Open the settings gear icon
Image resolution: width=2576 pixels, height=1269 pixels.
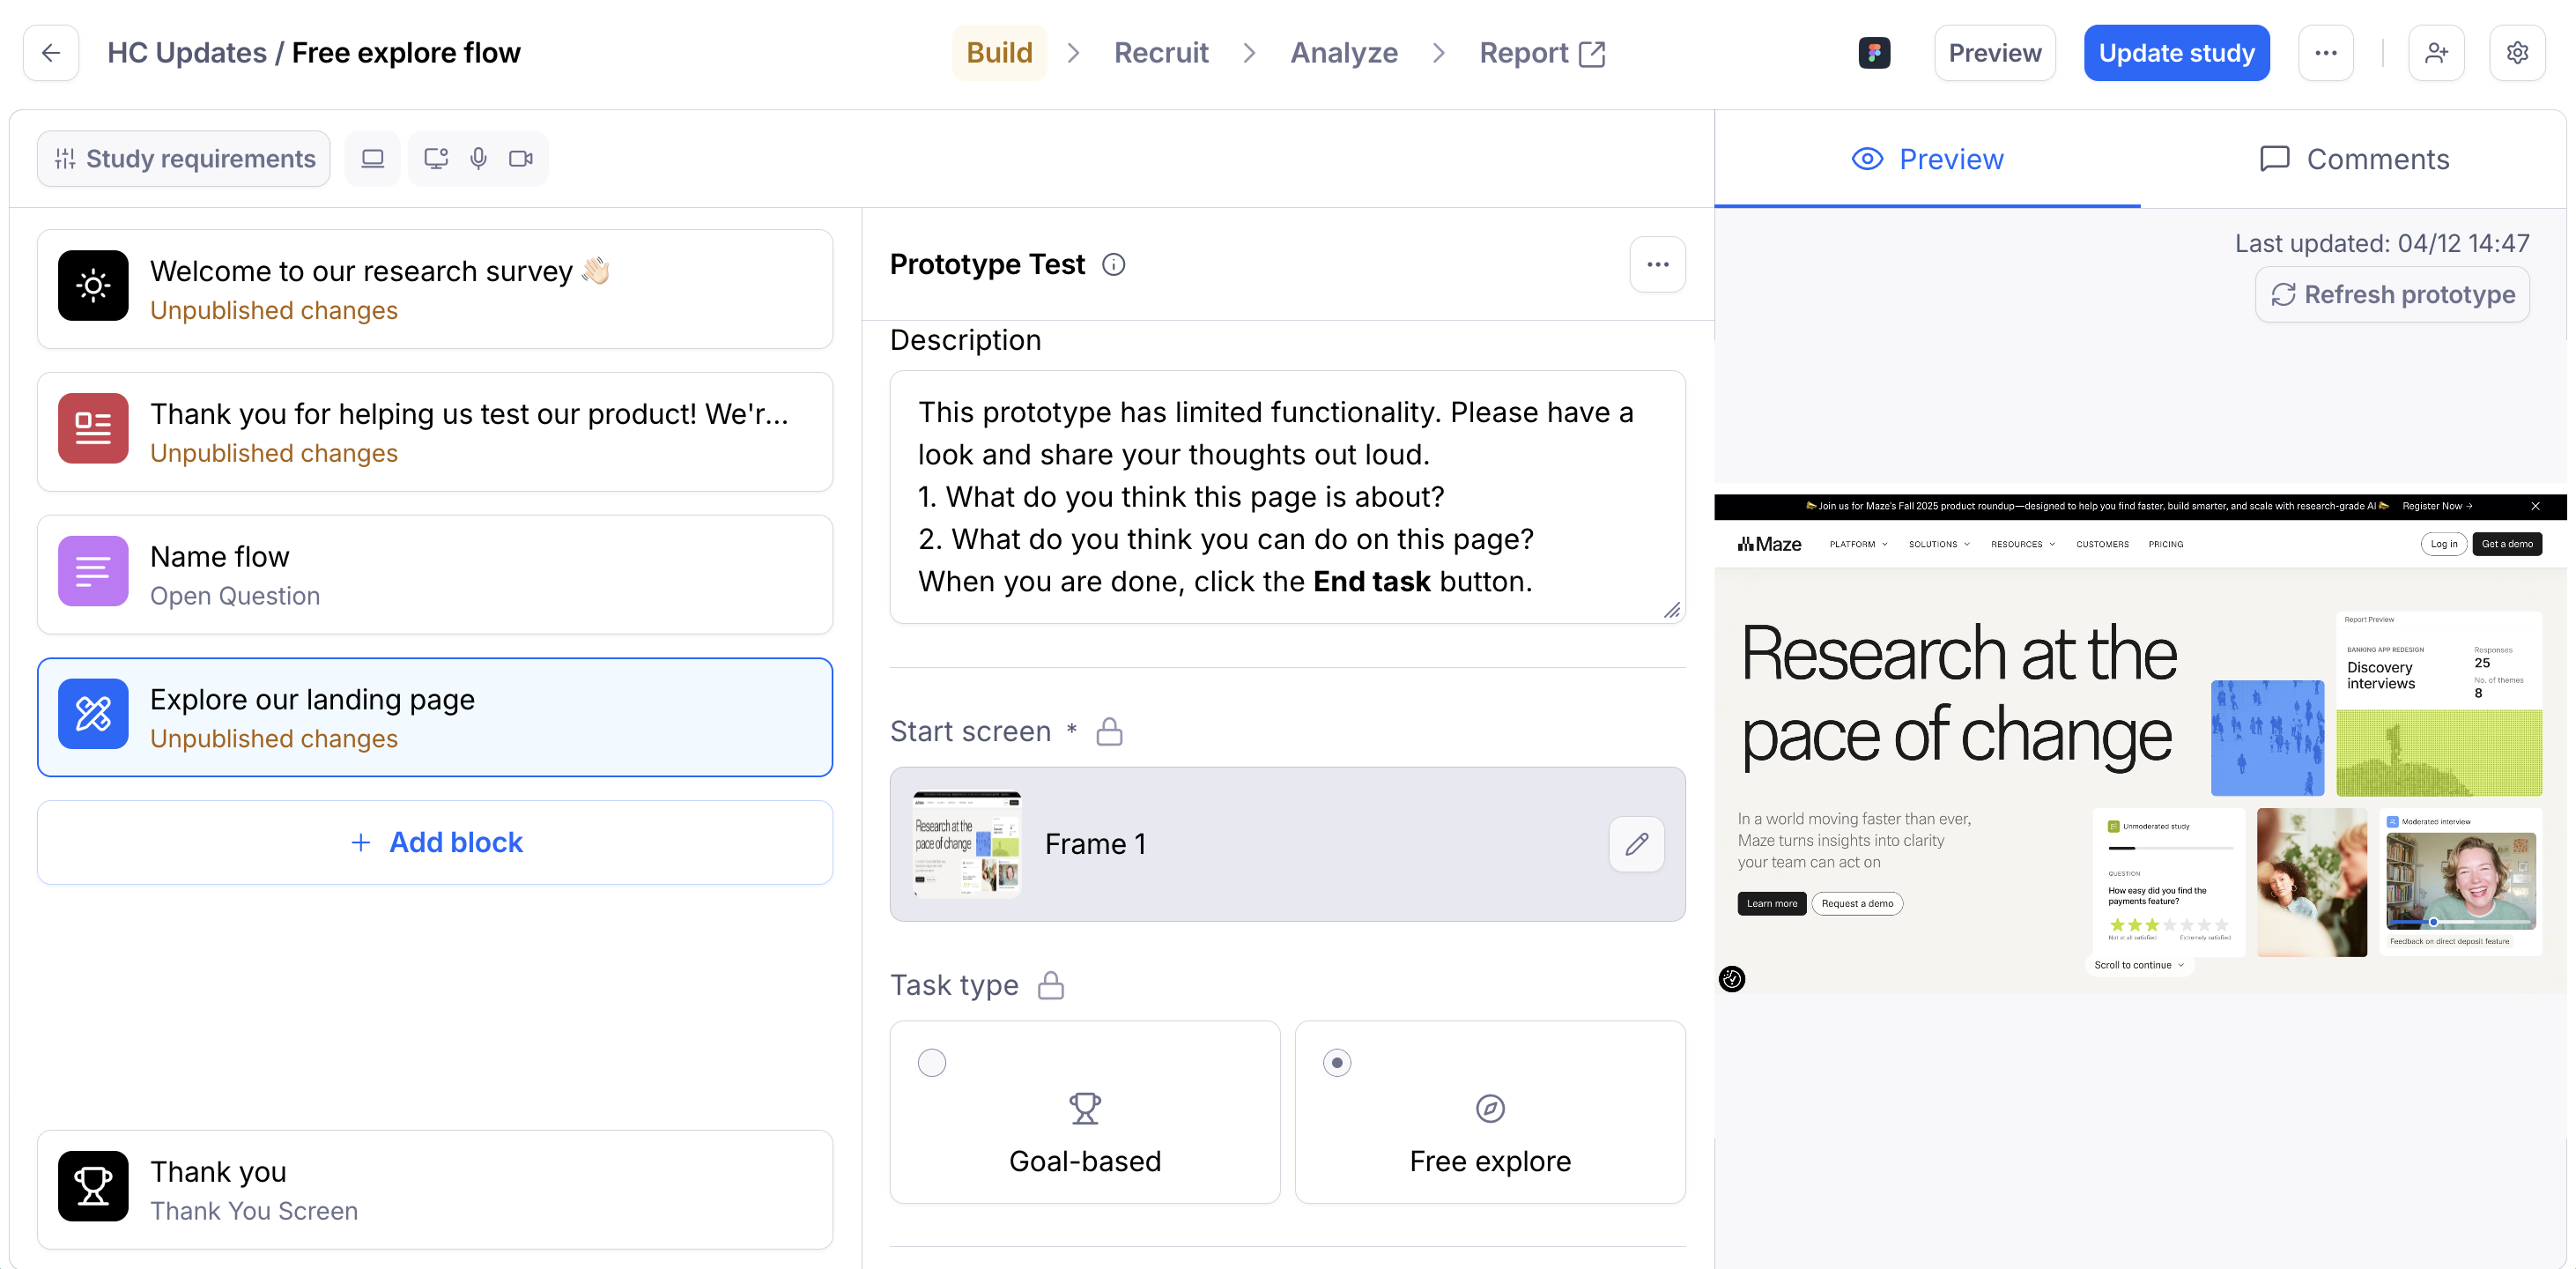coord(2518,53)
